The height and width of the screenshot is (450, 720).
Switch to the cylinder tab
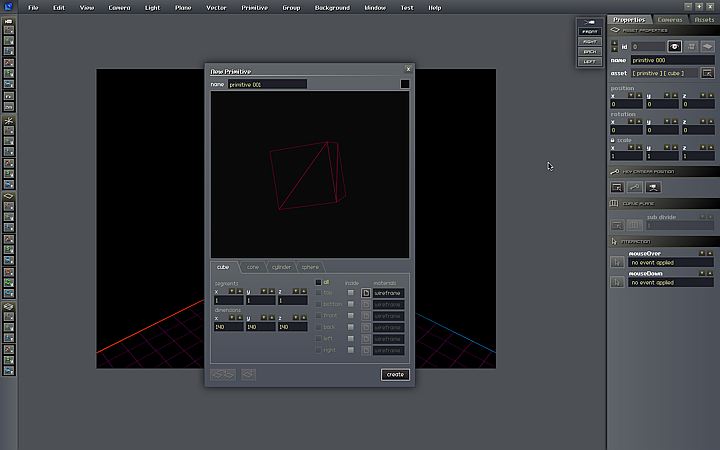click(282, 267)
